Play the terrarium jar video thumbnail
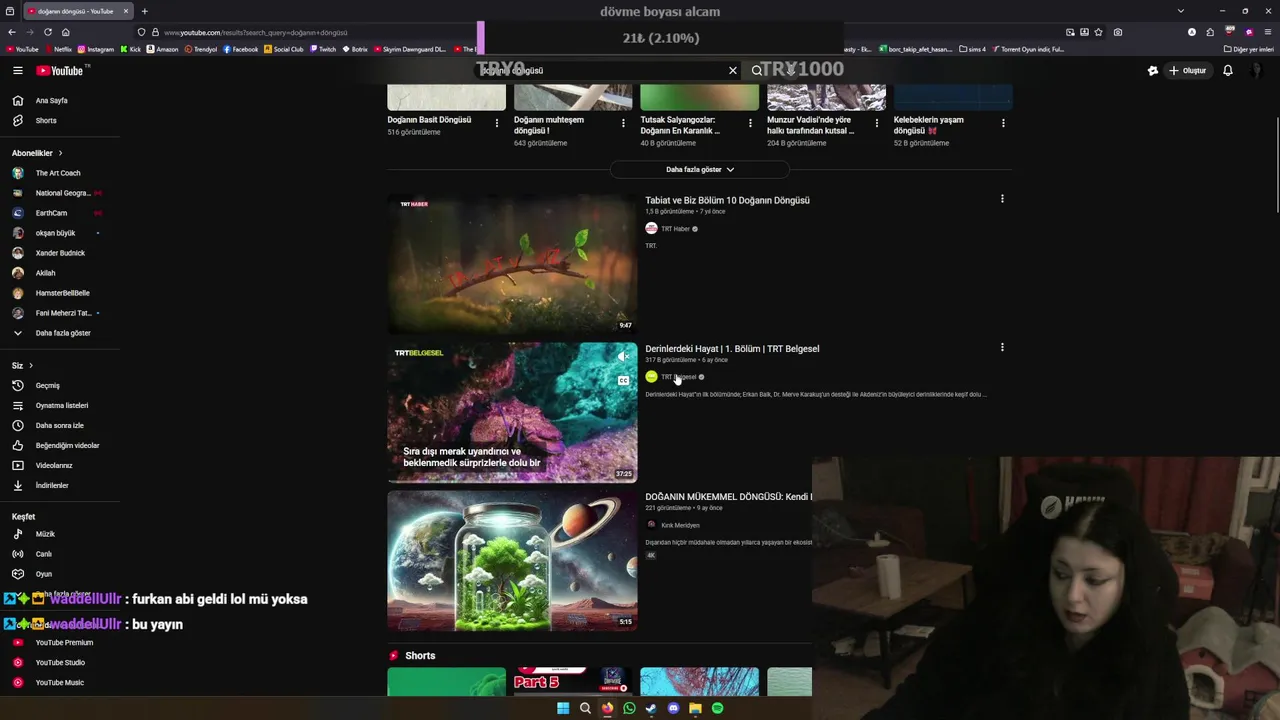The image size is (1280, 720). [512, 560]
